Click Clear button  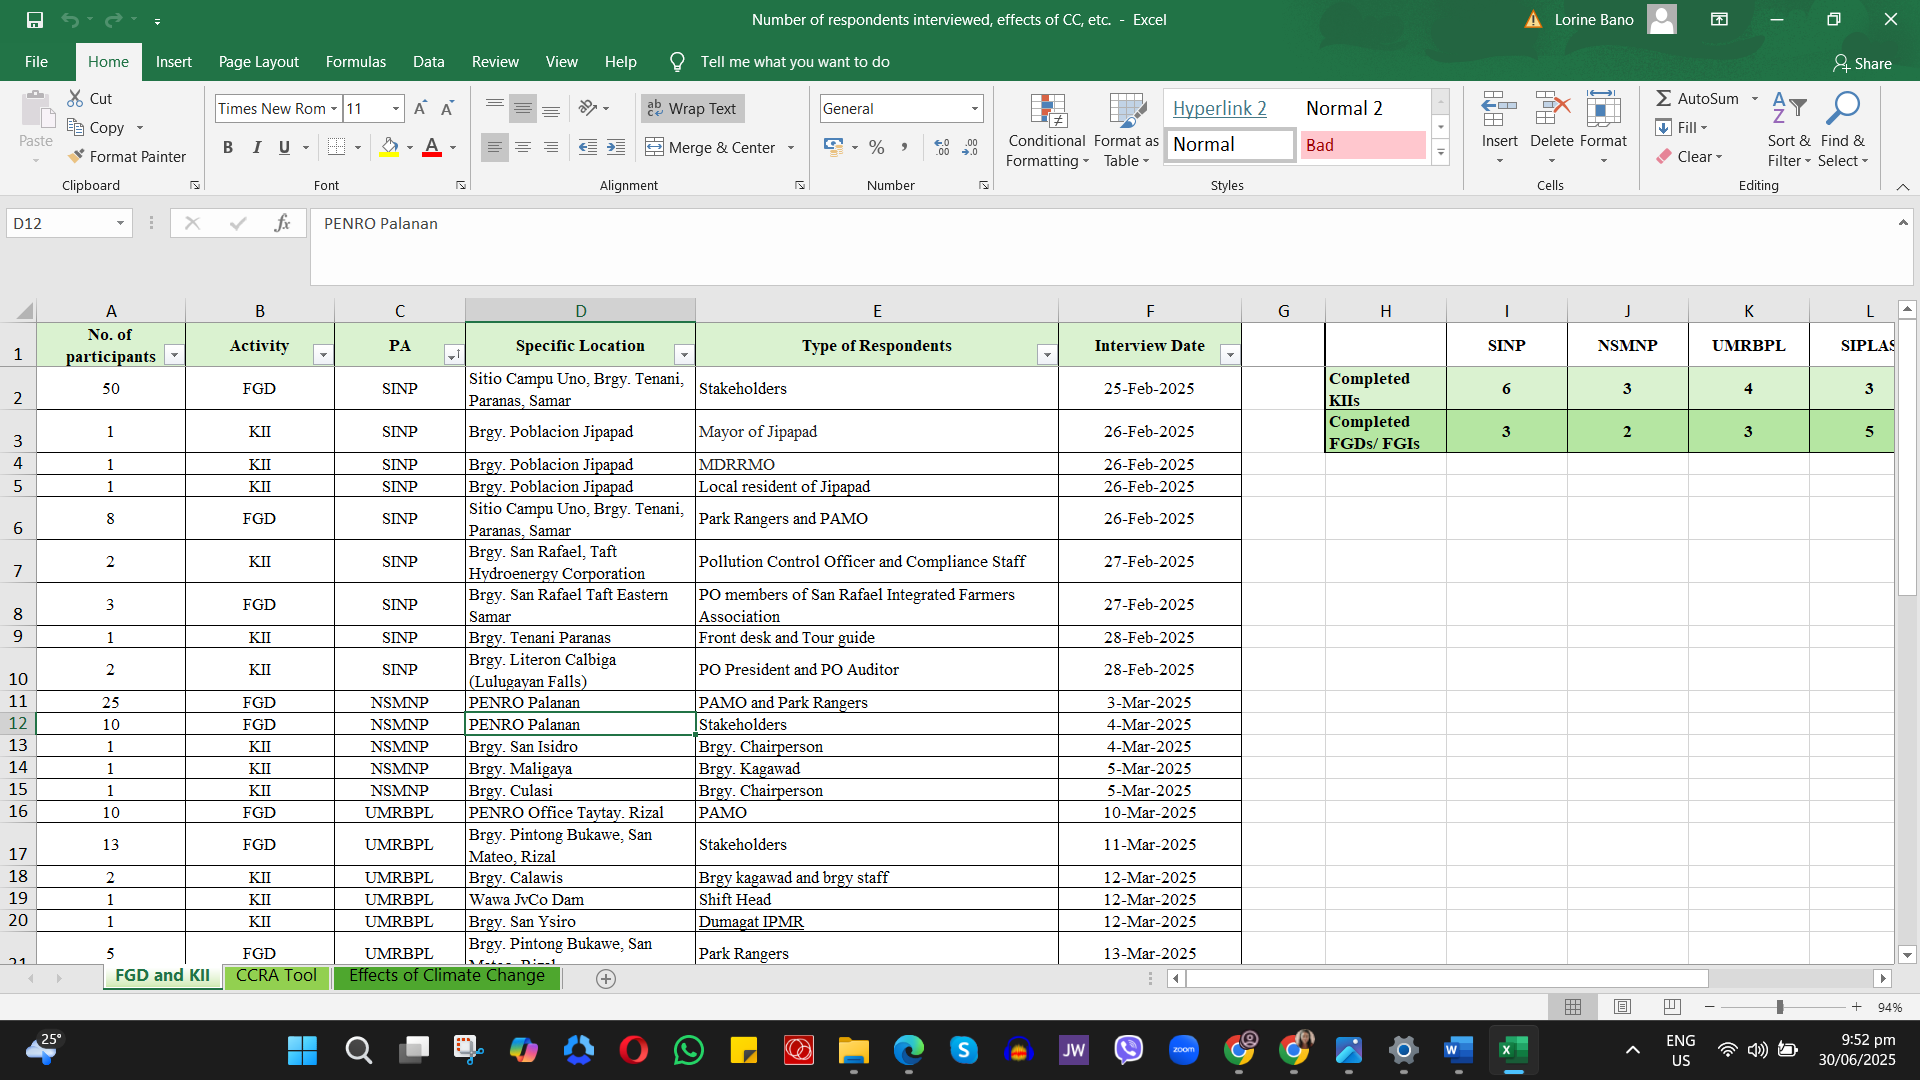1689,156
